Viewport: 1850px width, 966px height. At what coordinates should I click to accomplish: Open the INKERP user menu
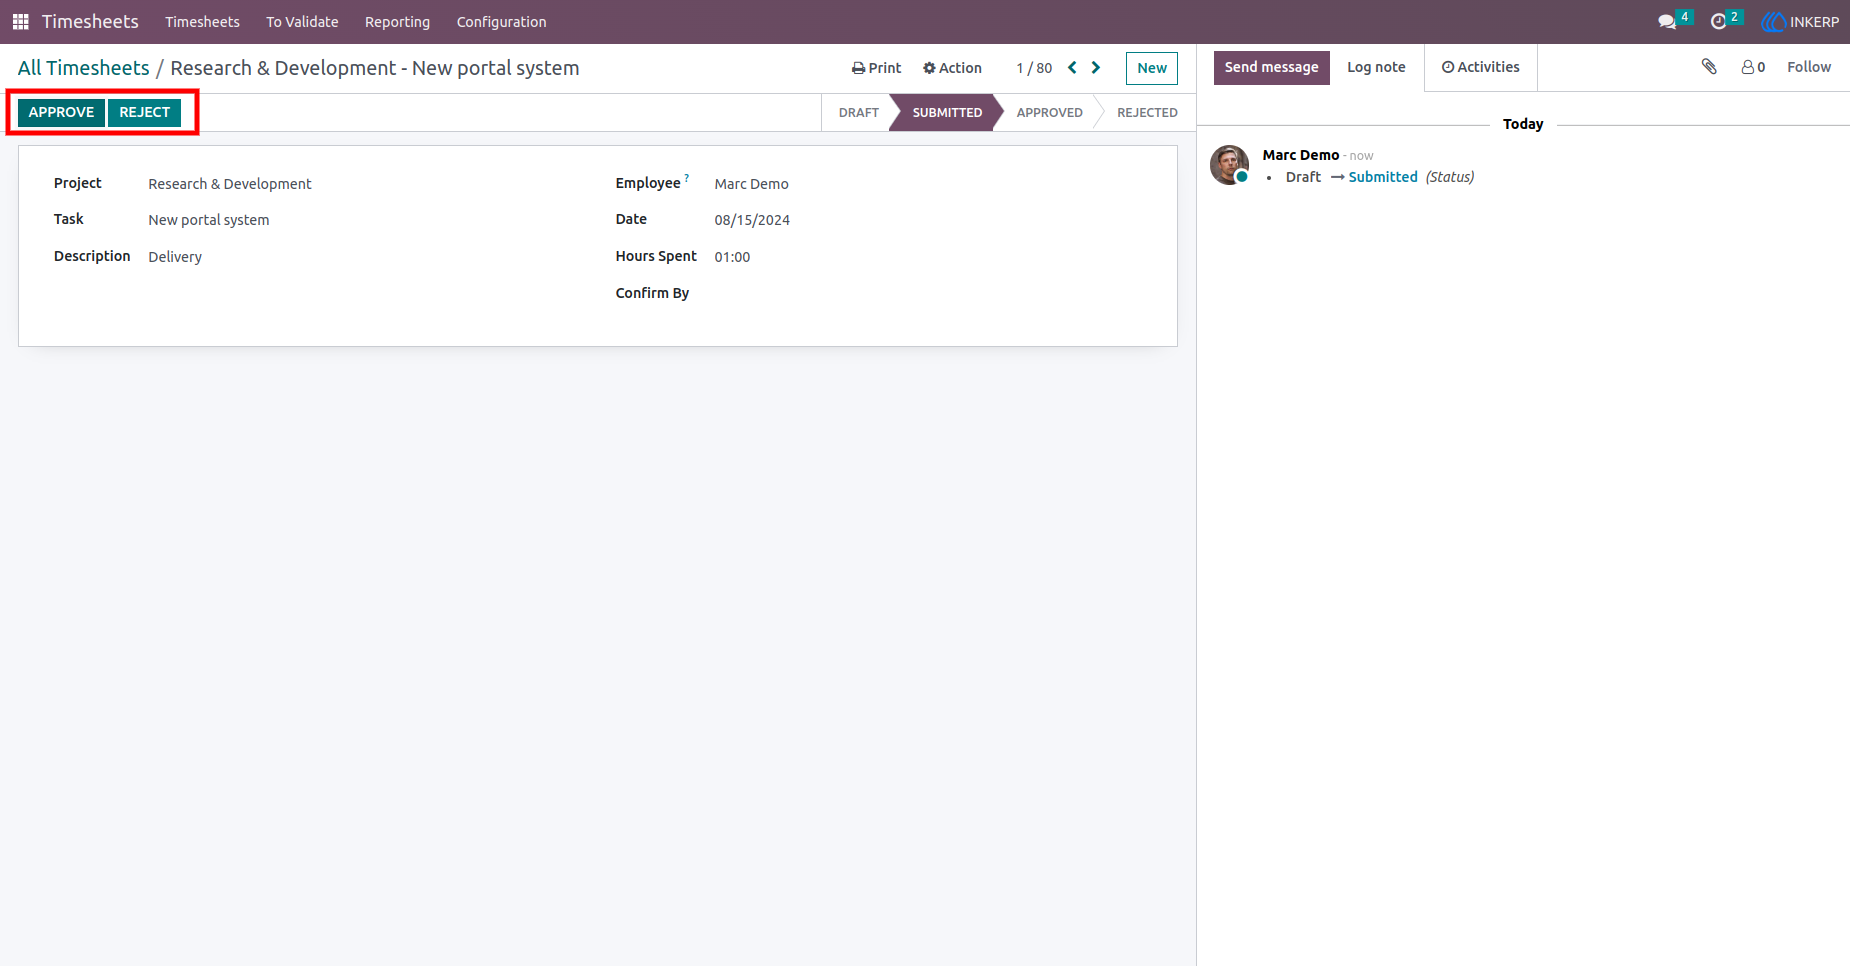[1800, 22]
